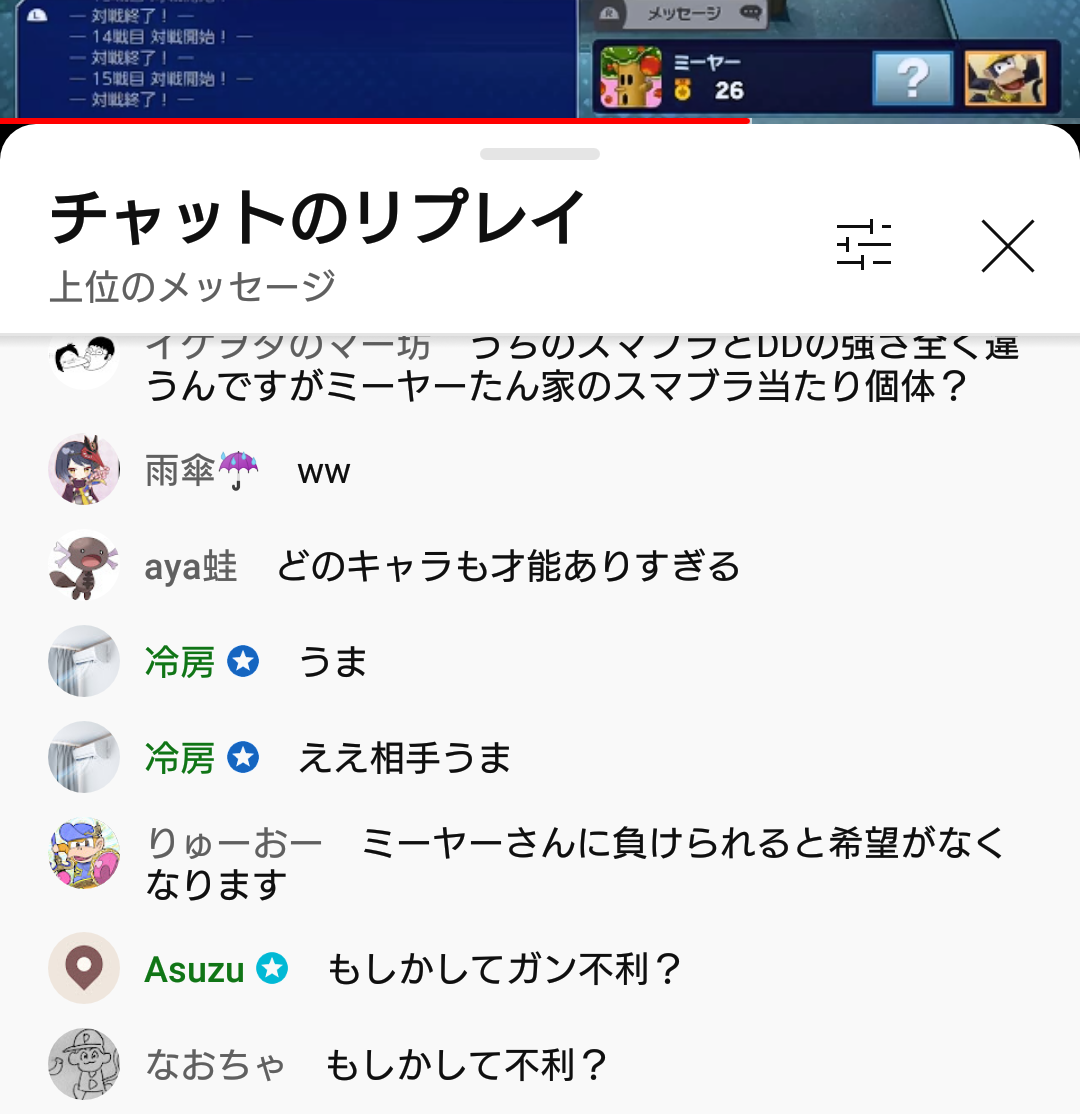
Task: Open the 上位のメッセージ chat mode selector
Action: click(193, 286)
